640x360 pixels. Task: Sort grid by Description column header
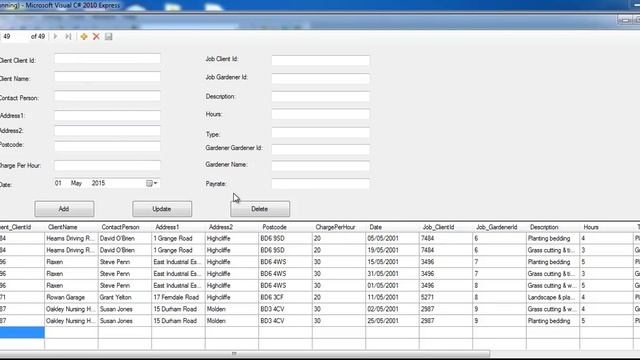coord(553,227)
